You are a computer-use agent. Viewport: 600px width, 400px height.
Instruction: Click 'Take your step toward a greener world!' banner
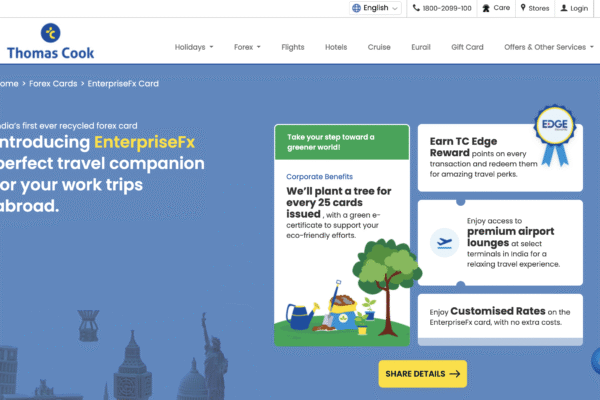342,142
